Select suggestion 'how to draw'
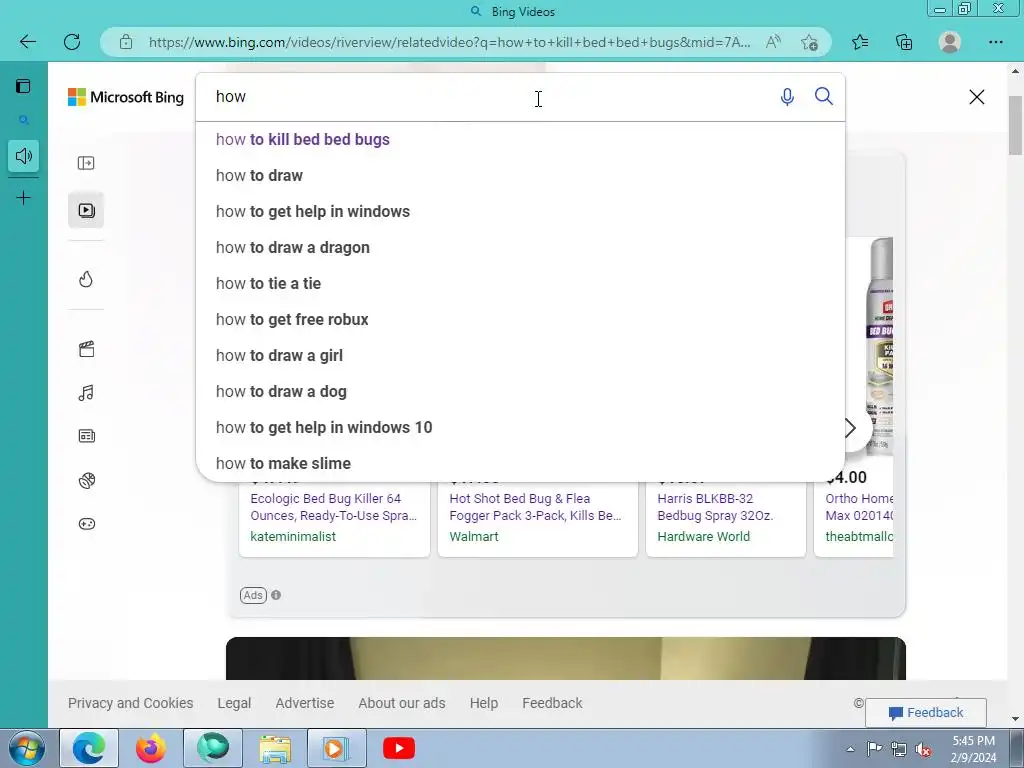The width and height of the screenshot is (1024, 768). click(x=520, y=176)
